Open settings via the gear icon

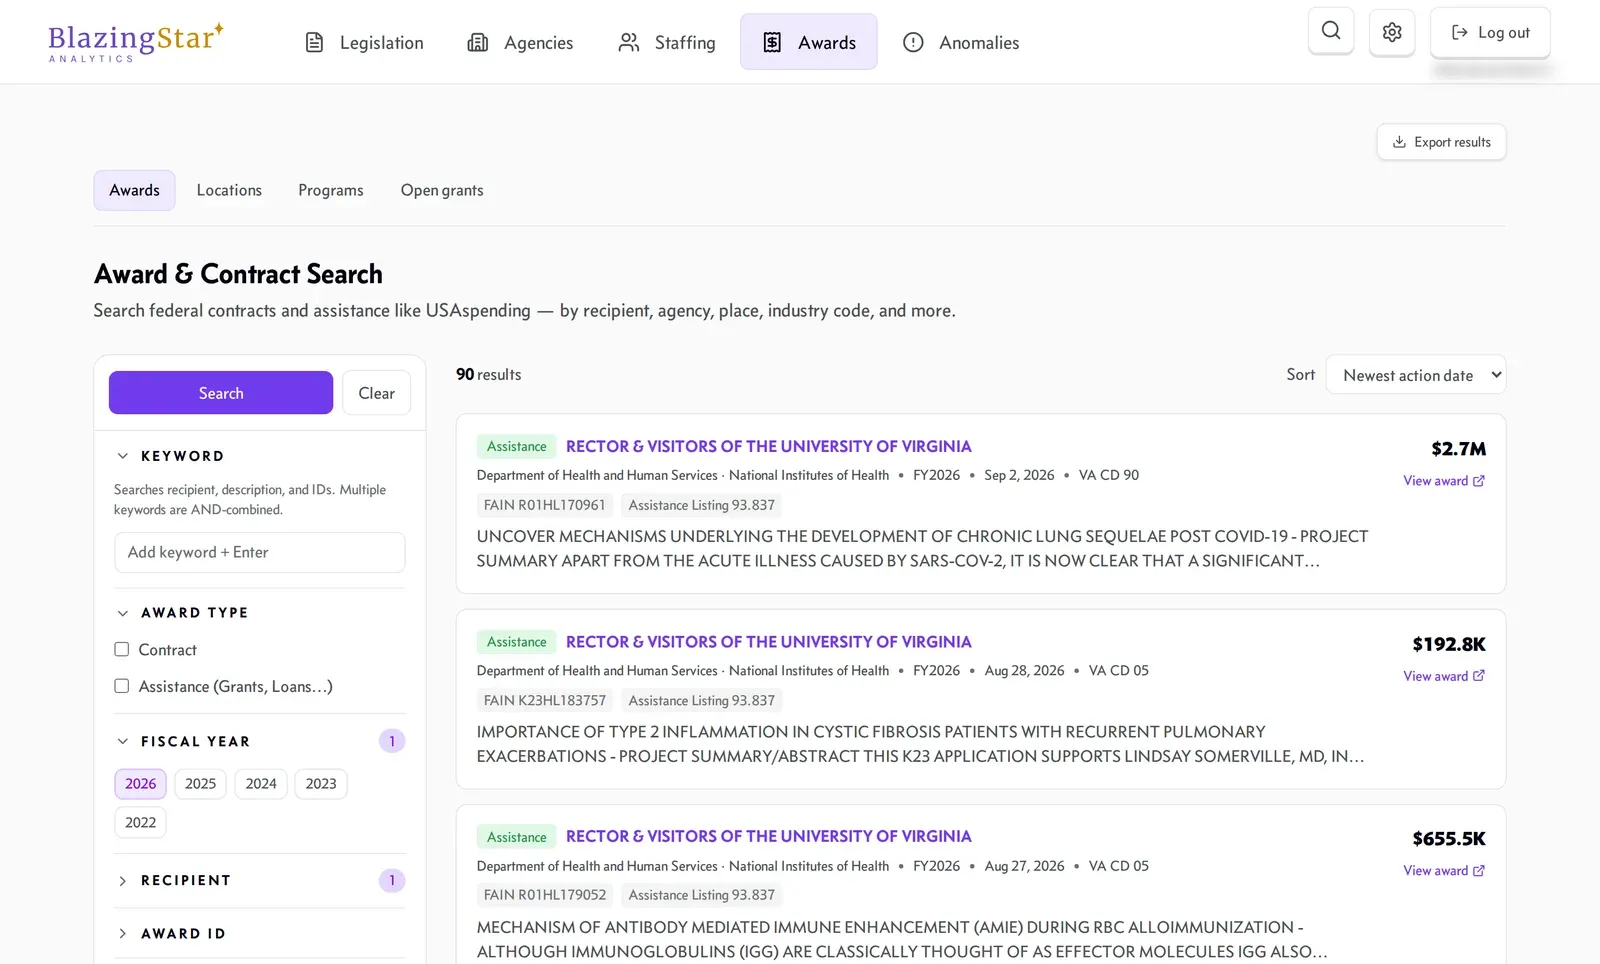coord(1392,32)
